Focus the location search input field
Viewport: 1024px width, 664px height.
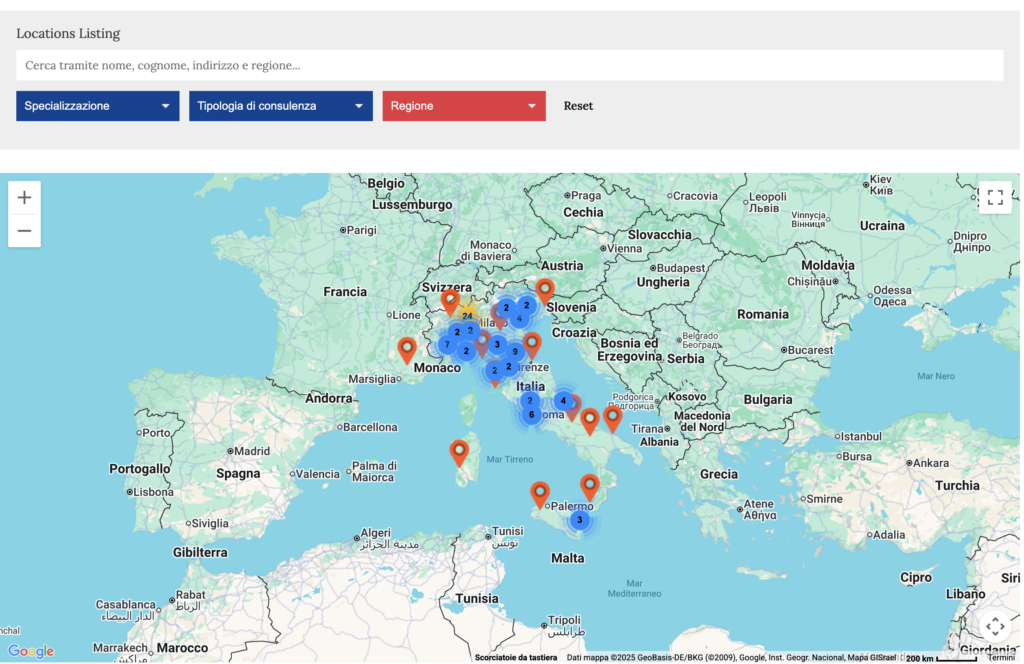point(509,66)
